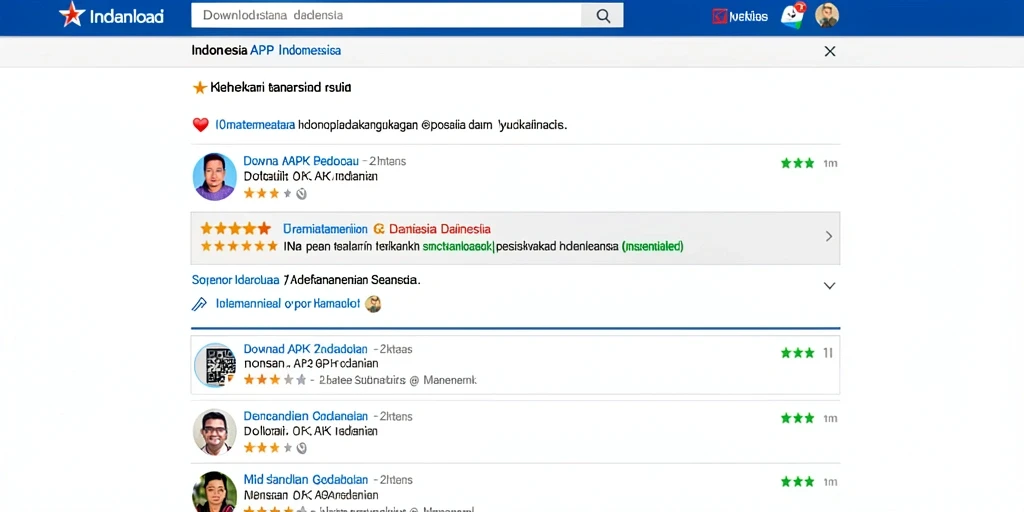Click small avatar after Hamaolot

point(373,304)
